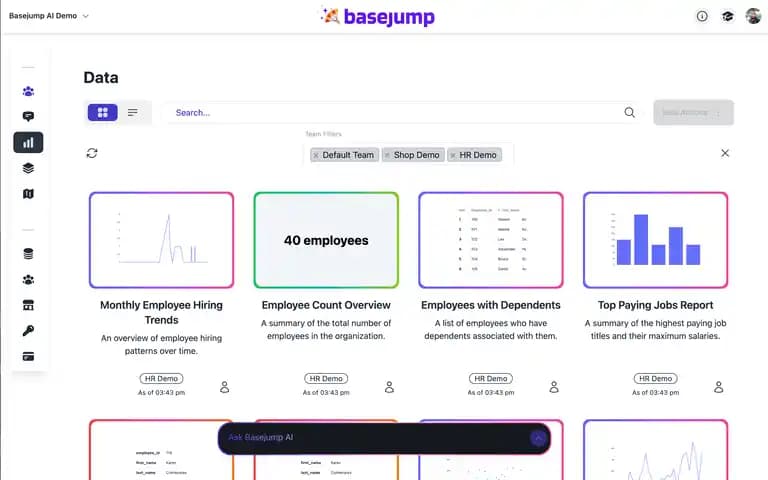
Task: Click the Employee Count Overview title
Action: click(326, 305)
